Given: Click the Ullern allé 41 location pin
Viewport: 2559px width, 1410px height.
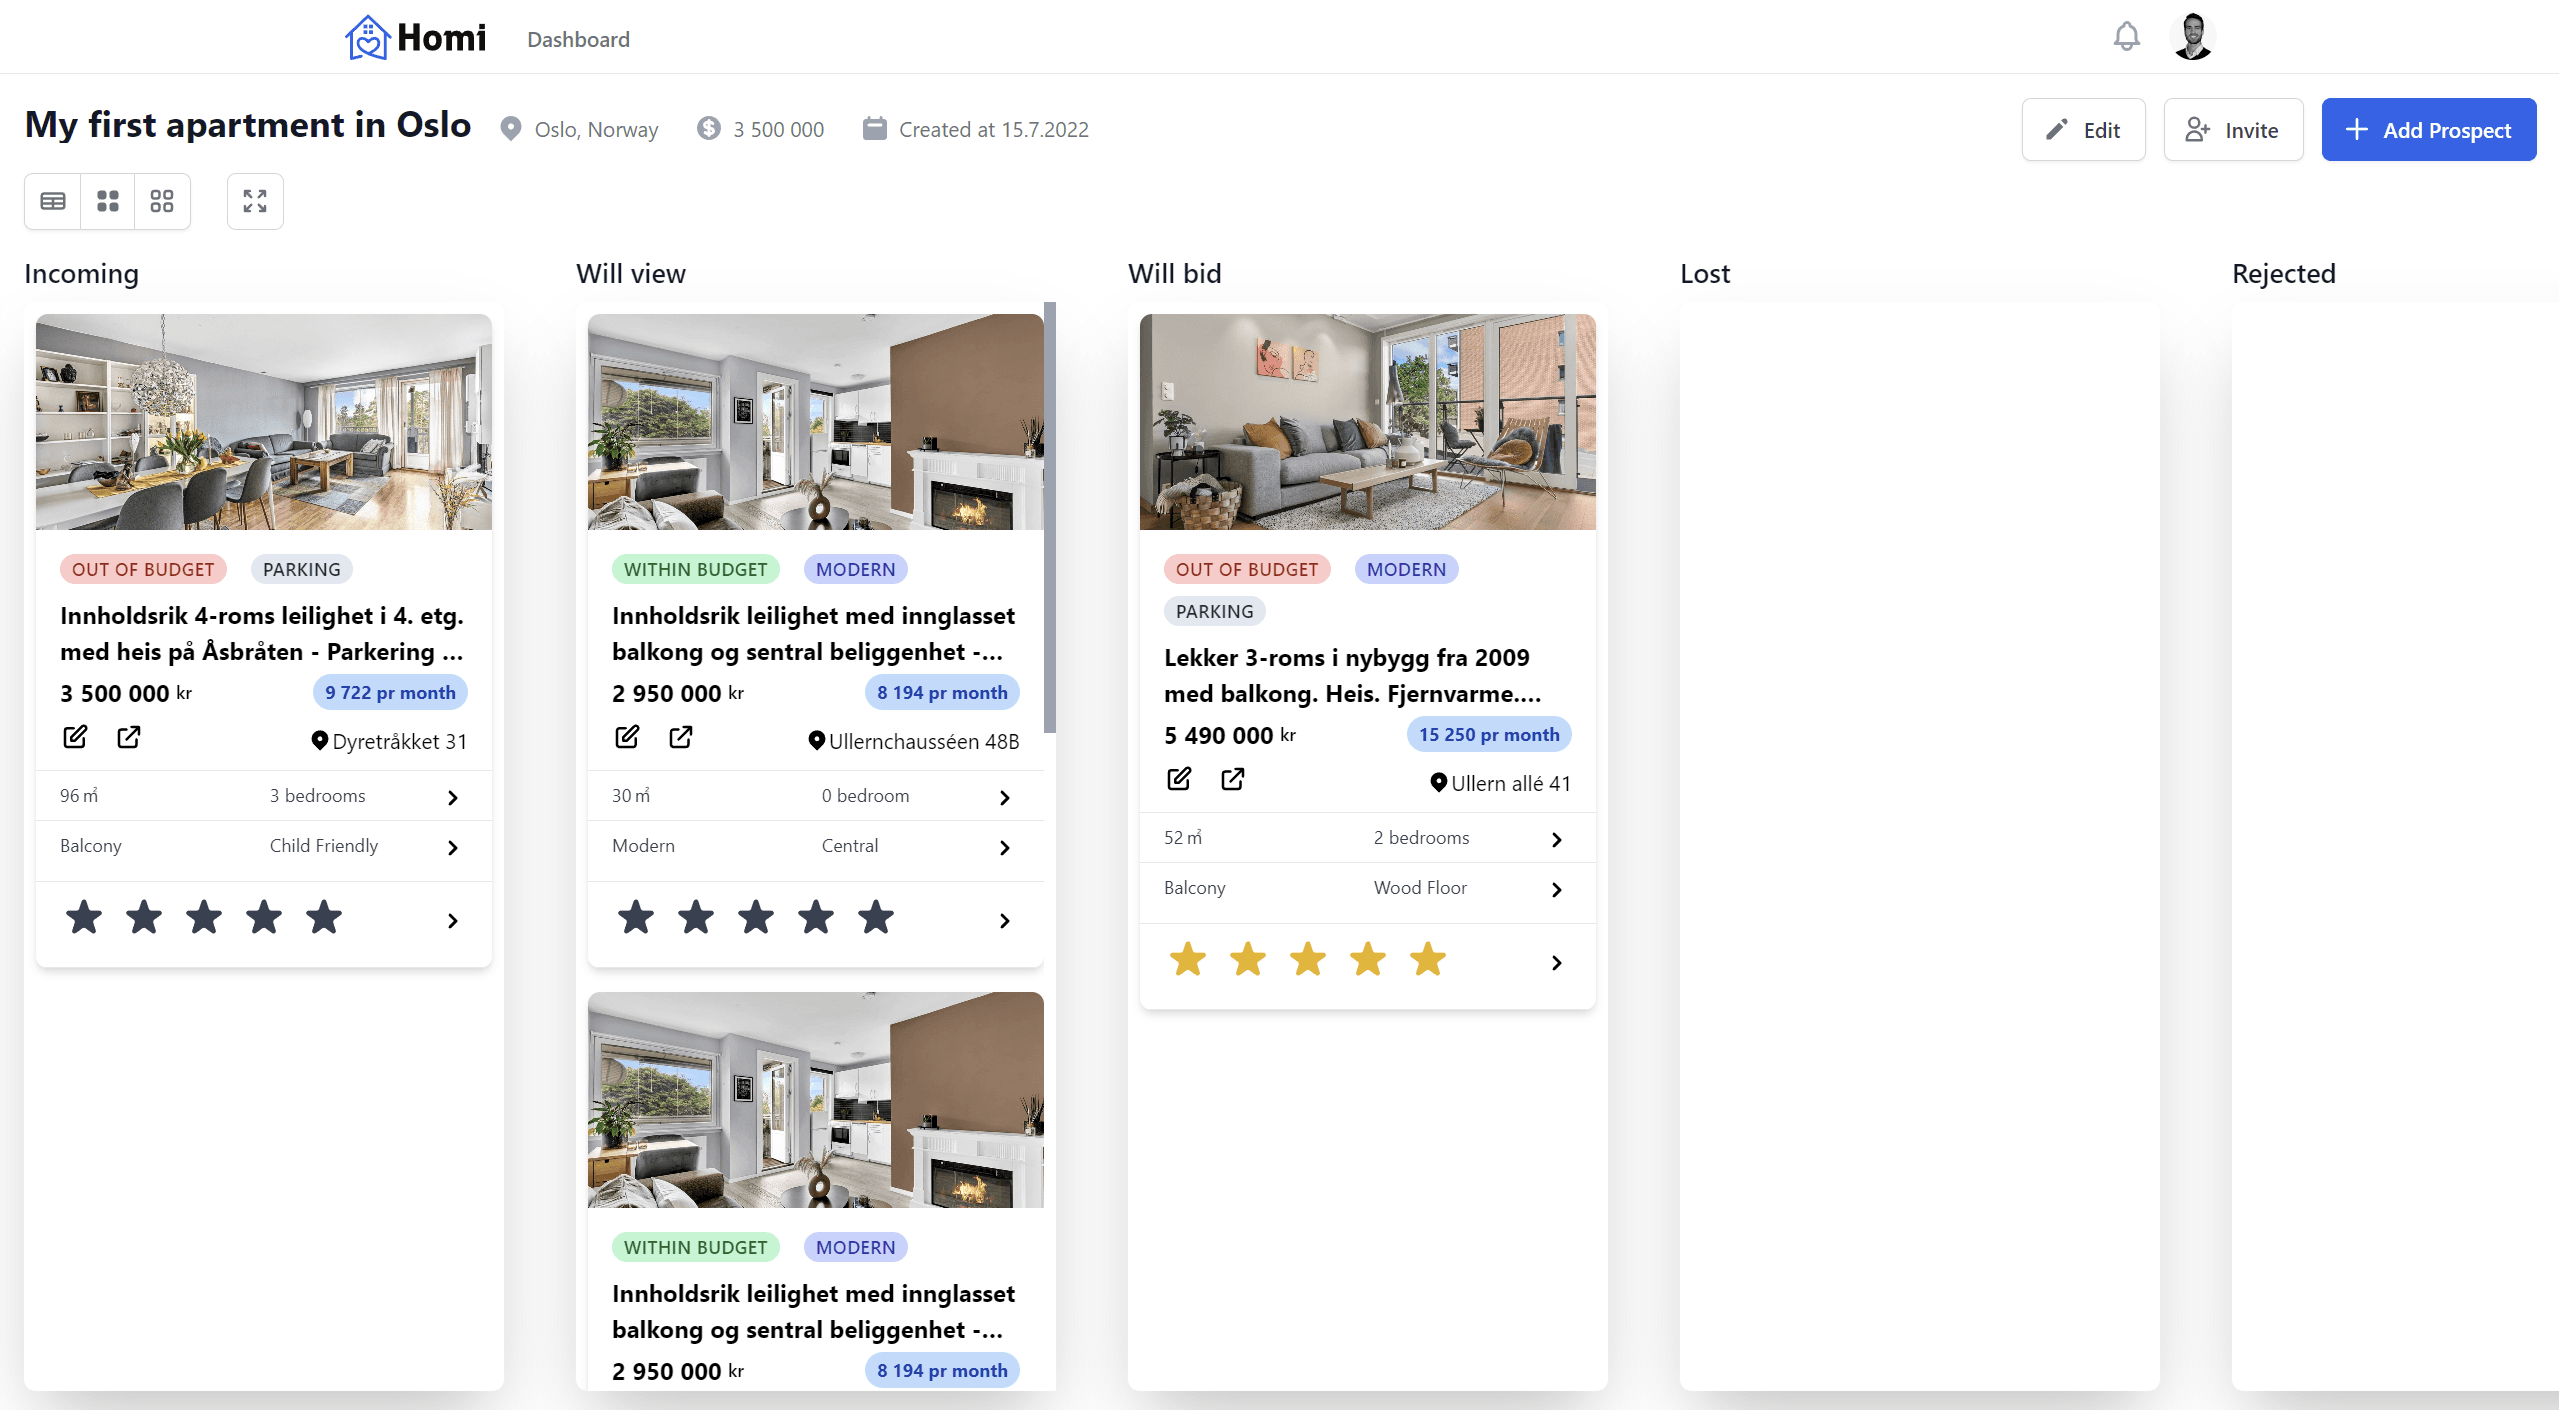Looking at the screenshot, I should [x=1439, y=783].
